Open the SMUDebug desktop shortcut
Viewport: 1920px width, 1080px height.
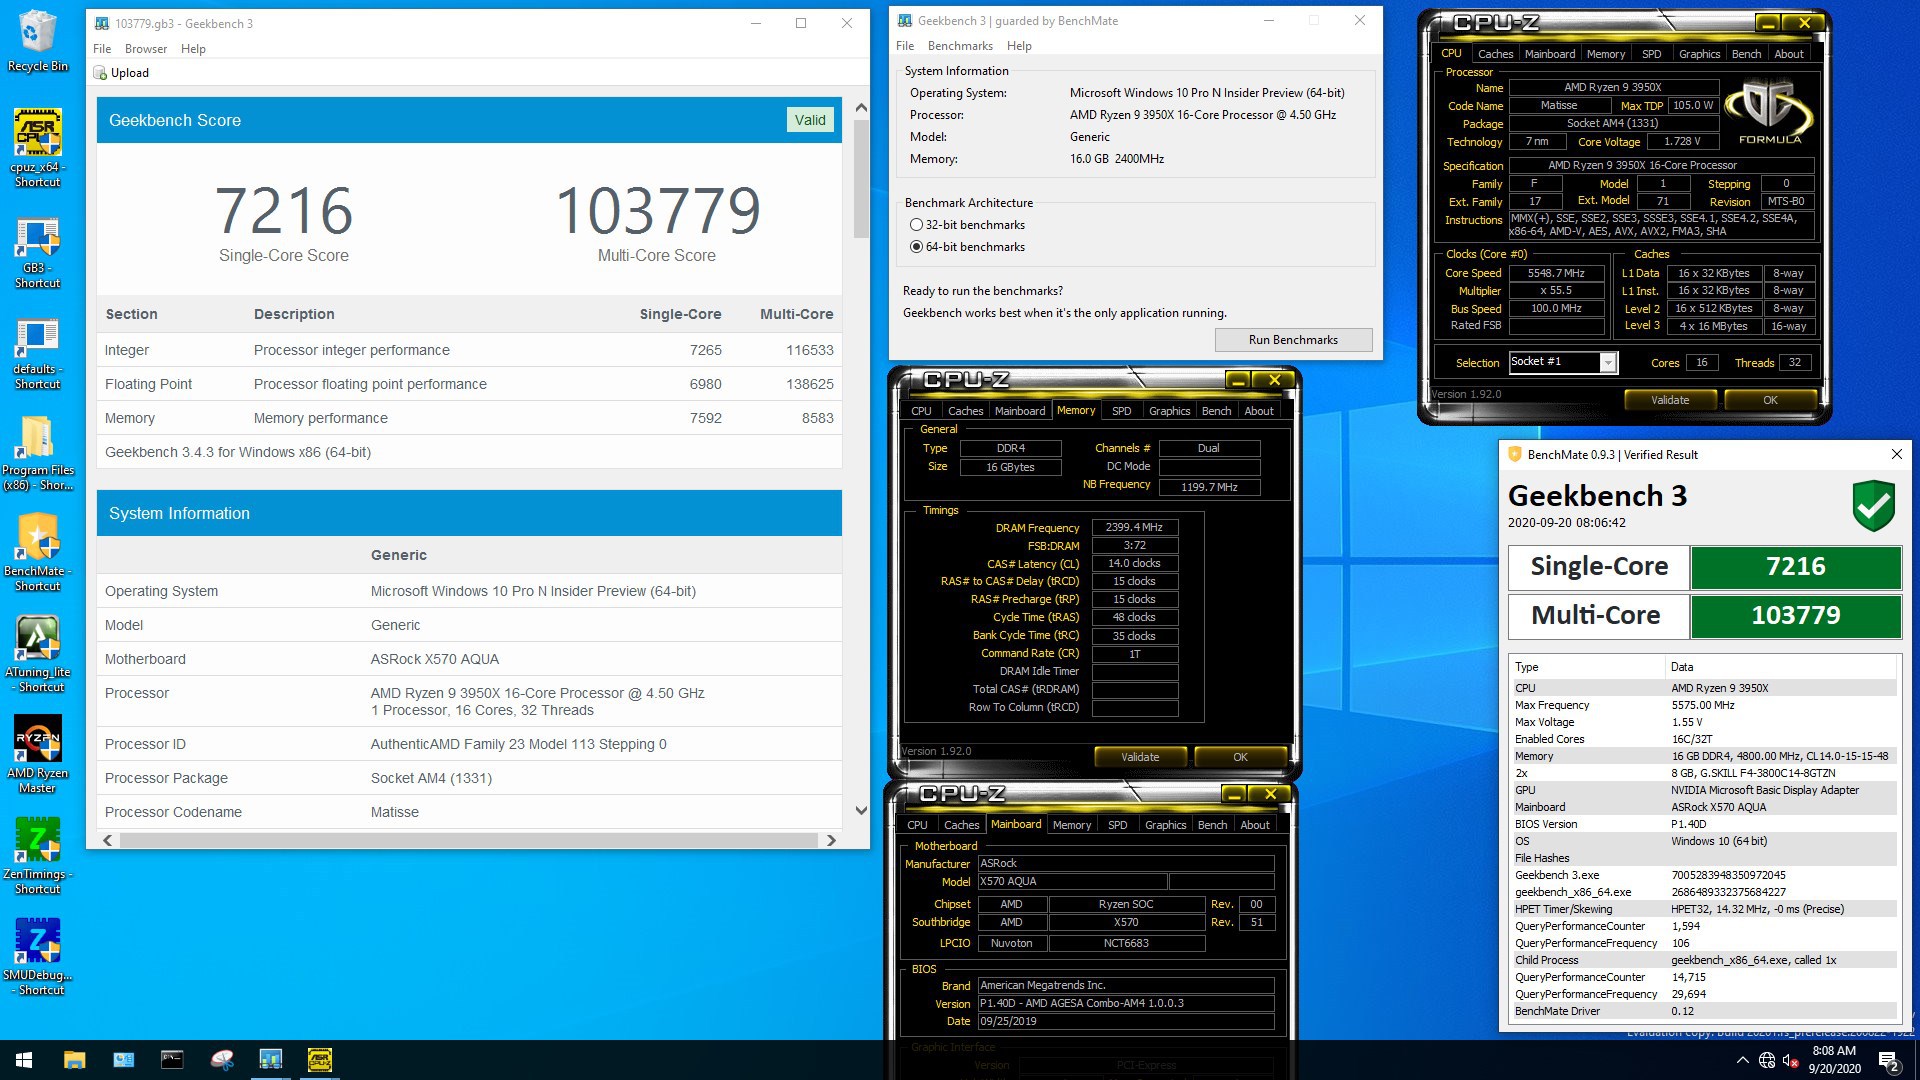[37, 942]
